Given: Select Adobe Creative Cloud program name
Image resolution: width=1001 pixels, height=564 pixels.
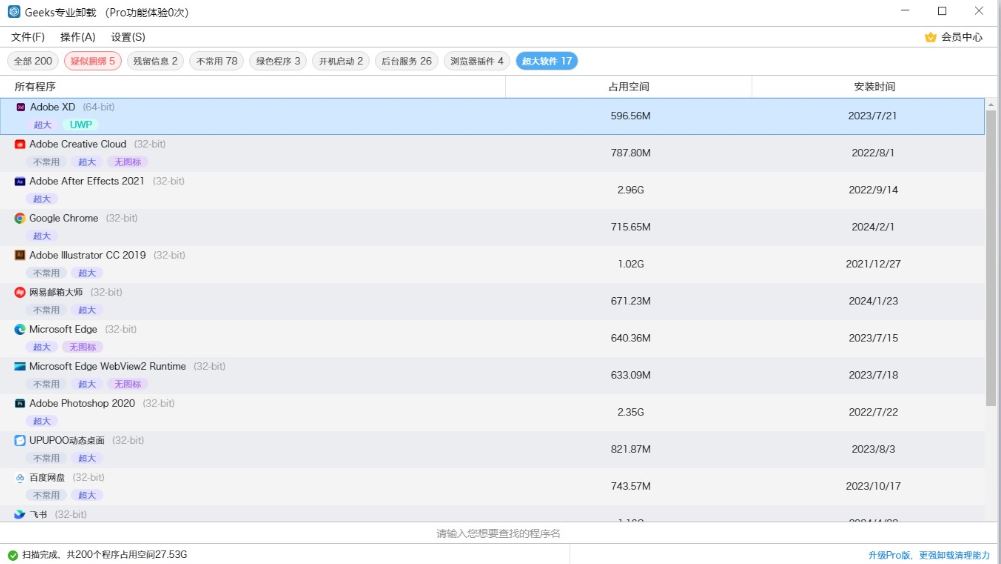Looking at the screenshot, I should click(78, 144).
